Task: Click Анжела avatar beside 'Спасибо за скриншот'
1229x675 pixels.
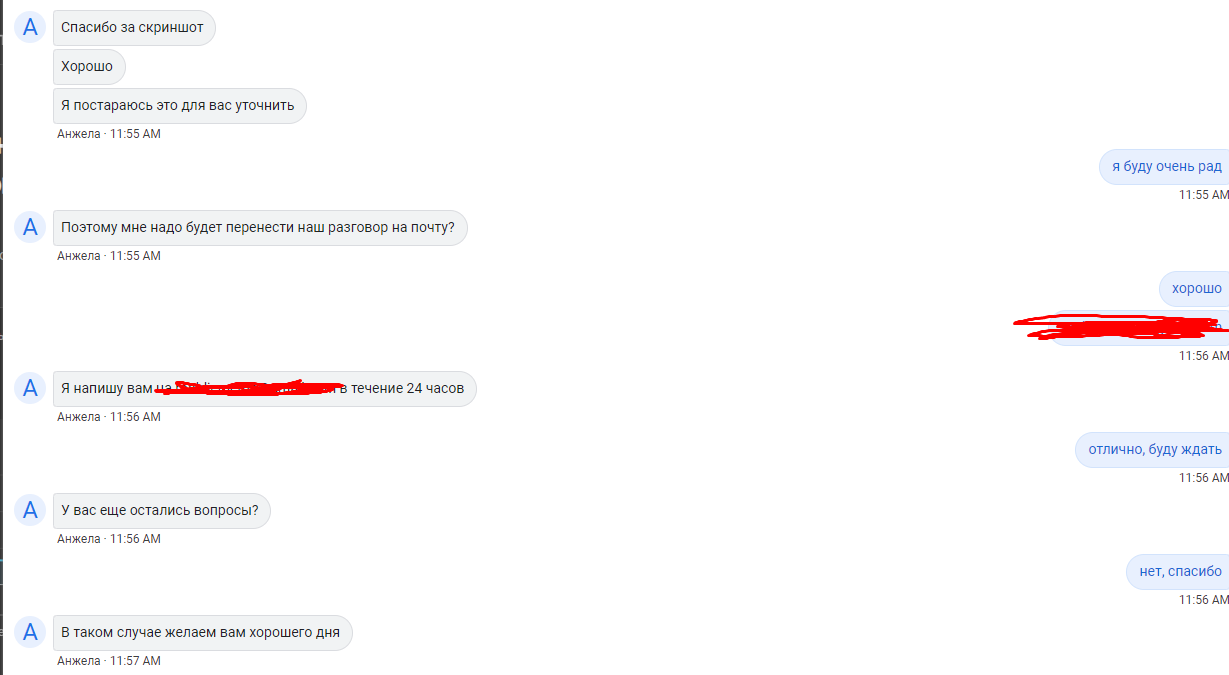Action: click(x=30, y=27)
